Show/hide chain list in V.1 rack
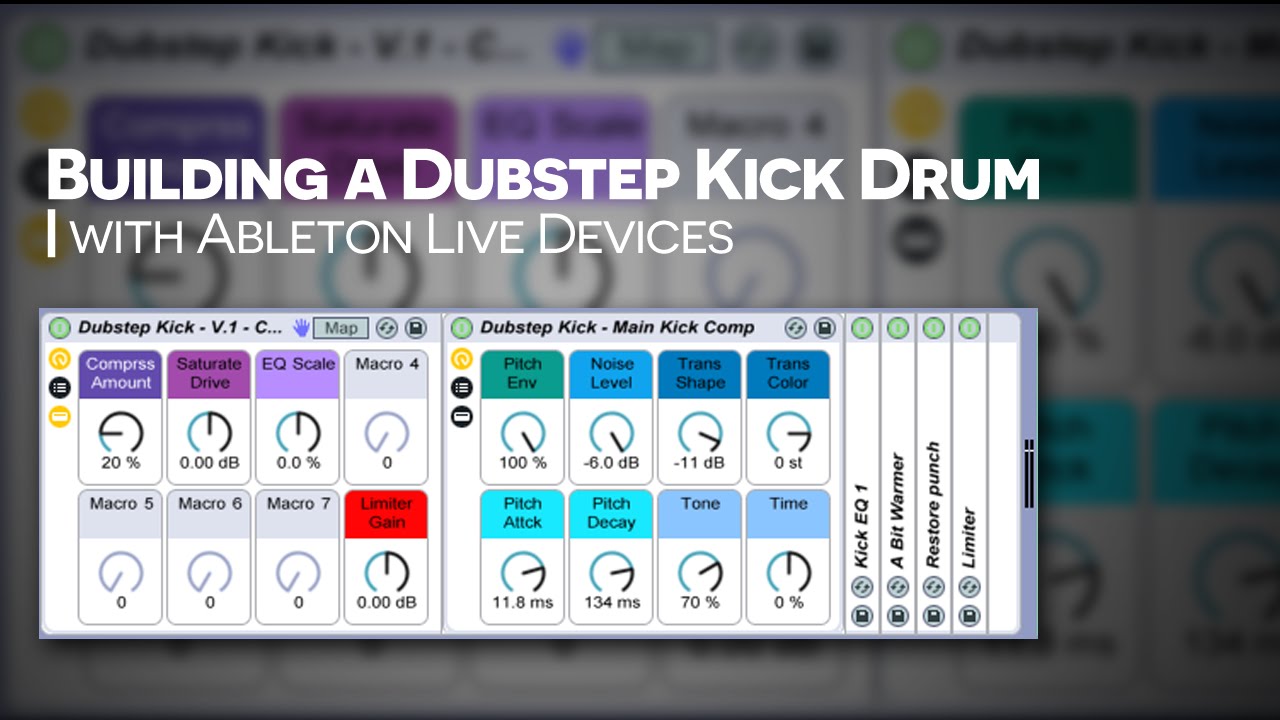 (59, 388)
